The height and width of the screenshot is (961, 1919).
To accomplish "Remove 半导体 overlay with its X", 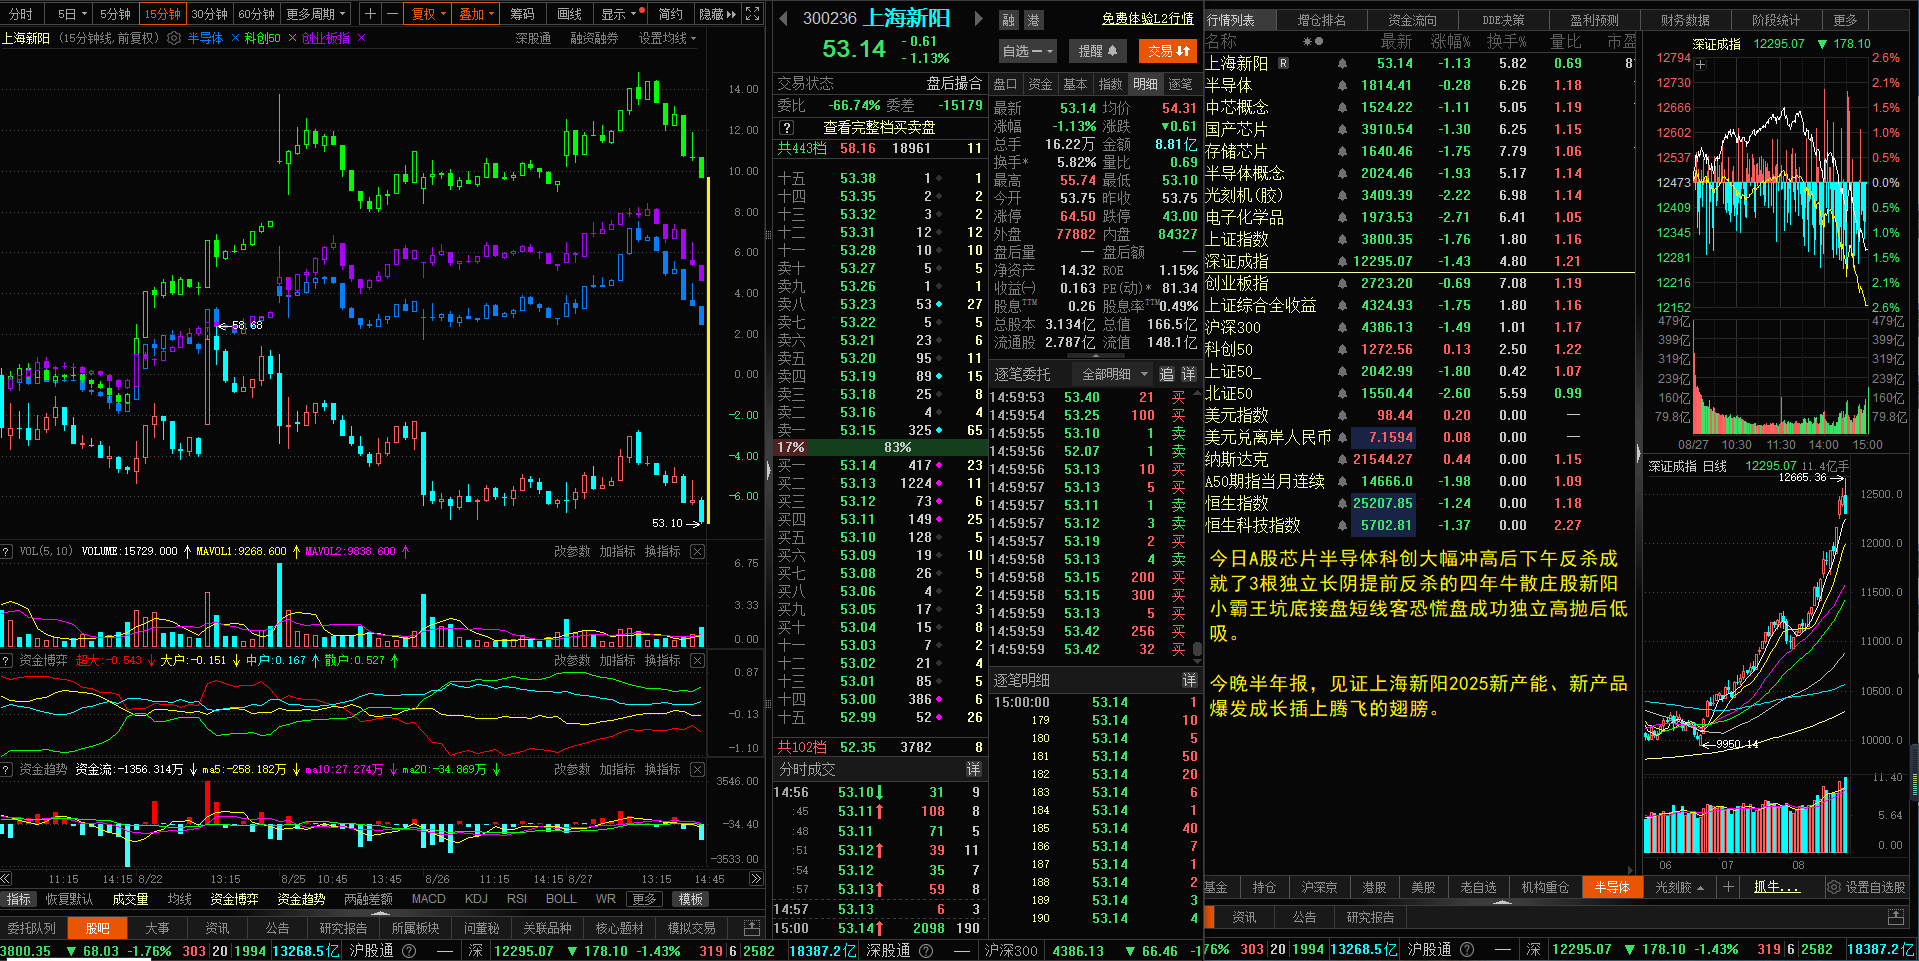I will click(x=235, y=38).
